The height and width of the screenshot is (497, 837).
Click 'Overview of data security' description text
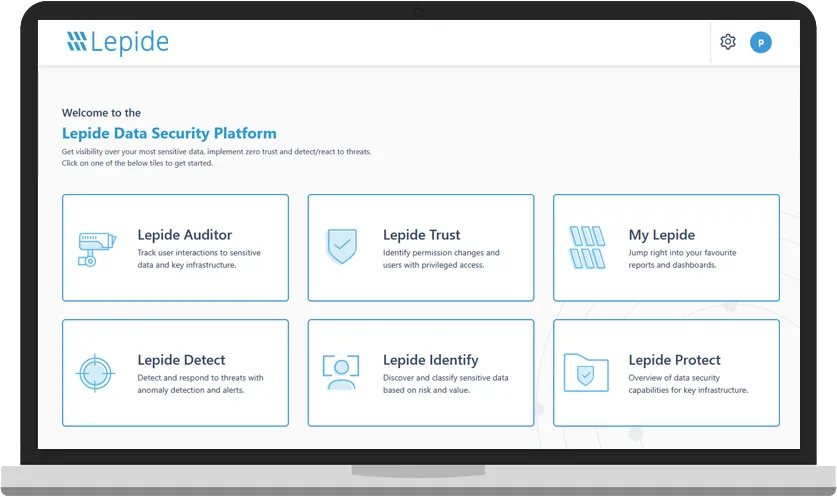click(674, 377)
